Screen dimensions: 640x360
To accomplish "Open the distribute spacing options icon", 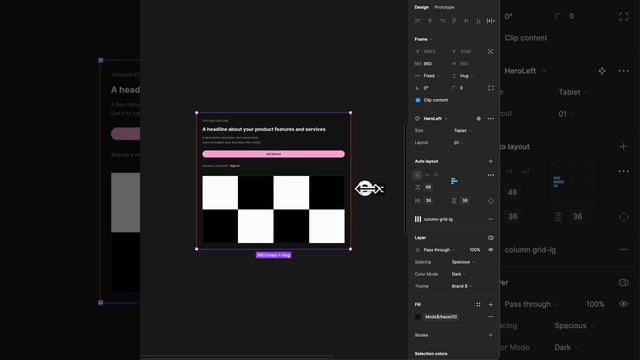I will tap(491, 21).
